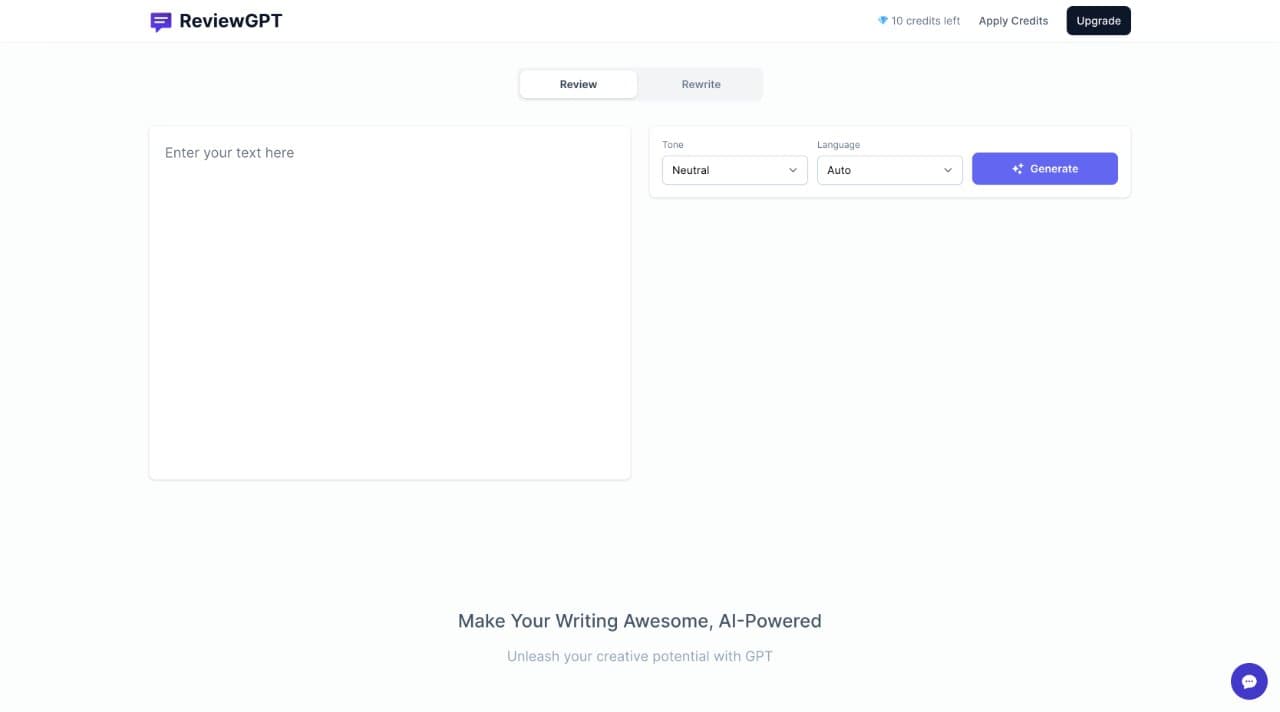Open the chat support bubble icon

pos(1249,682)
